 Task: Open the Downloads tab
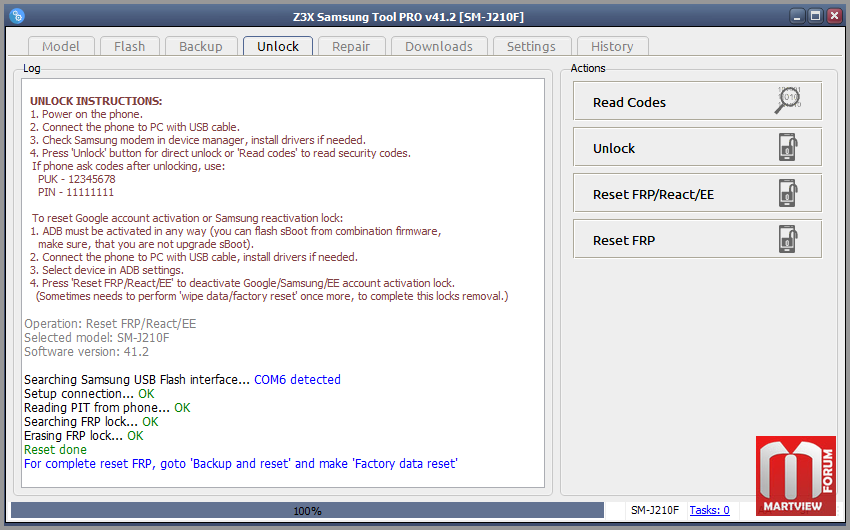tap(439, 47)
